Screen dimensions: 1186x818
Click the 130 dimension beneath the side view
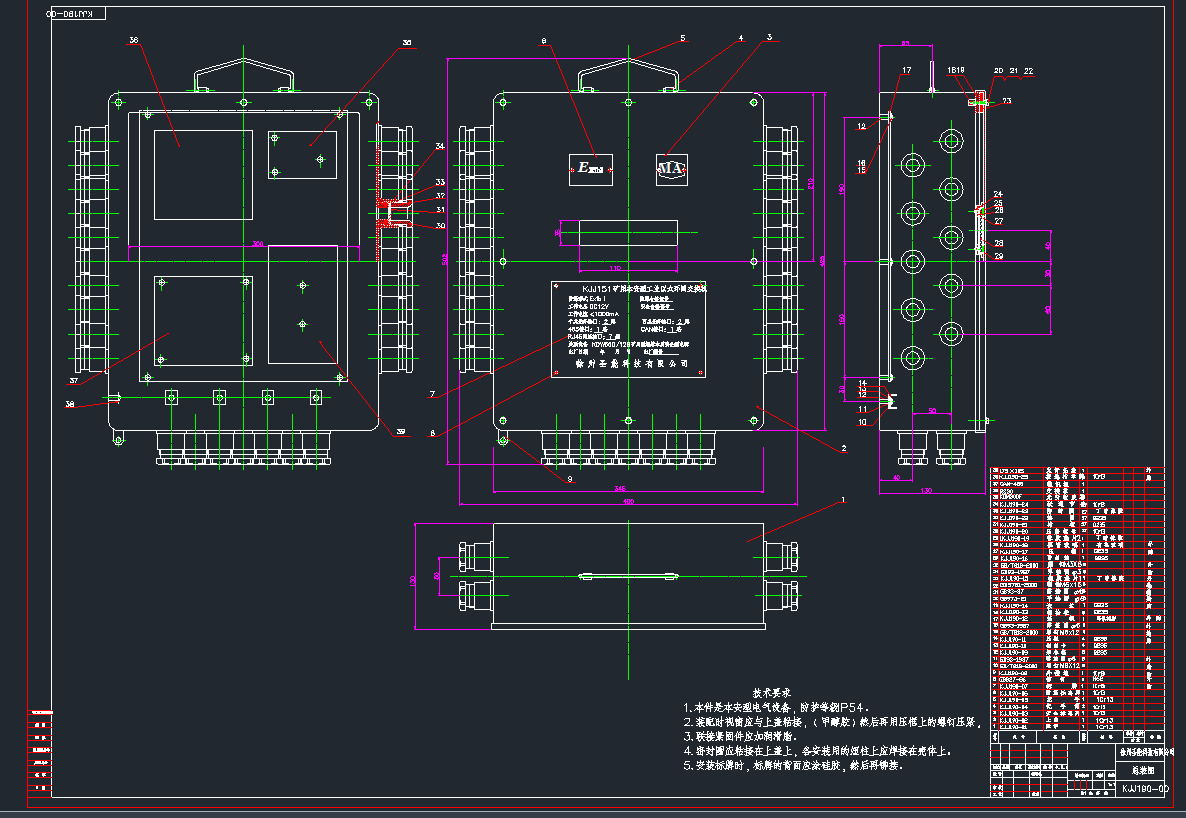[926, 490]
